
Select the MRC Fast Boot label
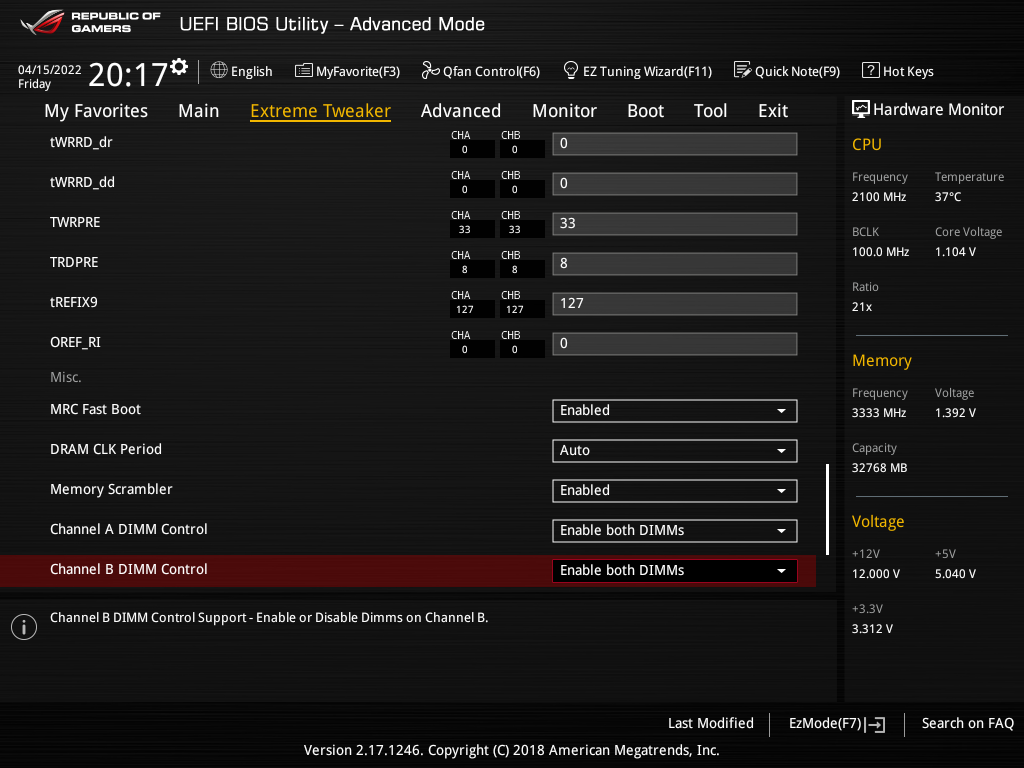[95, 409]
